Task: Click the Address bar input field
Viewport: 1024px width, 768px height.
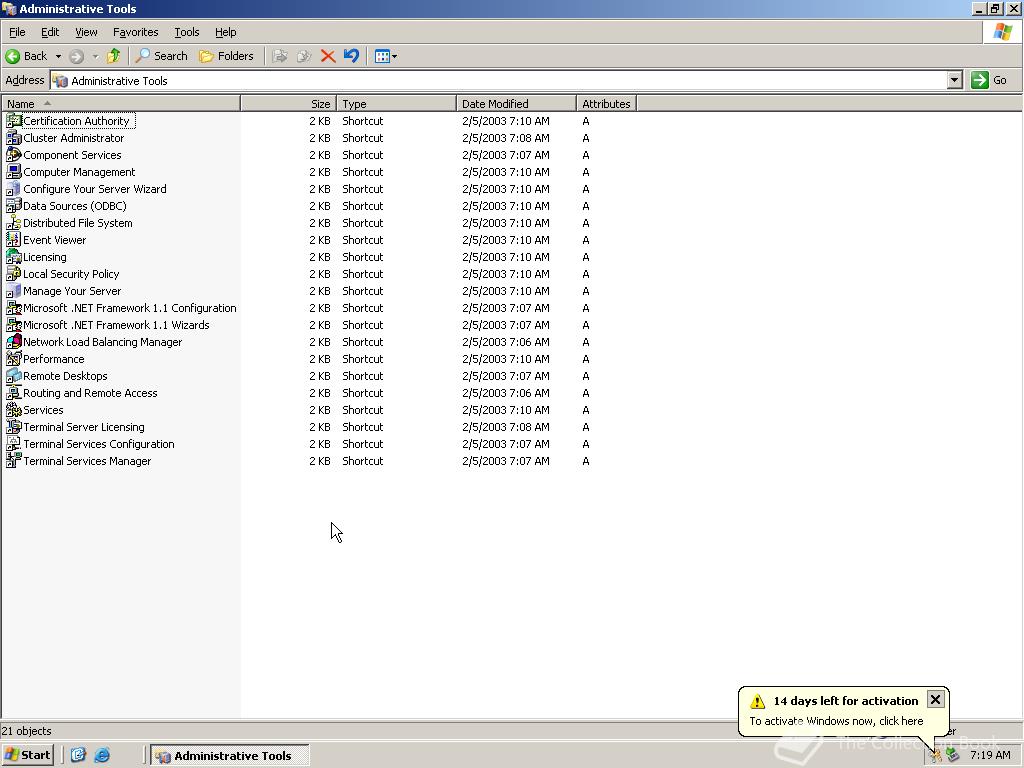Action: click(x=499, y=80)
